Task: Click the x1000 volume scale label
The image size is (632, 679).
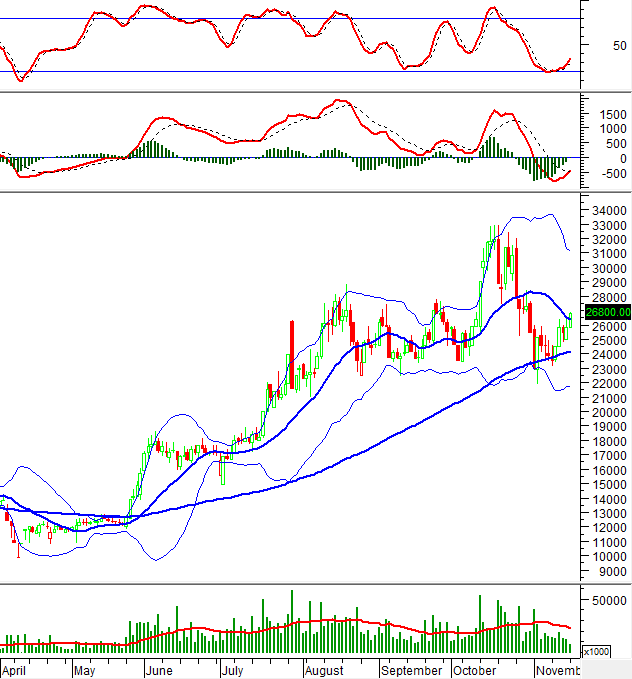Action: pyautogui.click(x=596, y=651)
